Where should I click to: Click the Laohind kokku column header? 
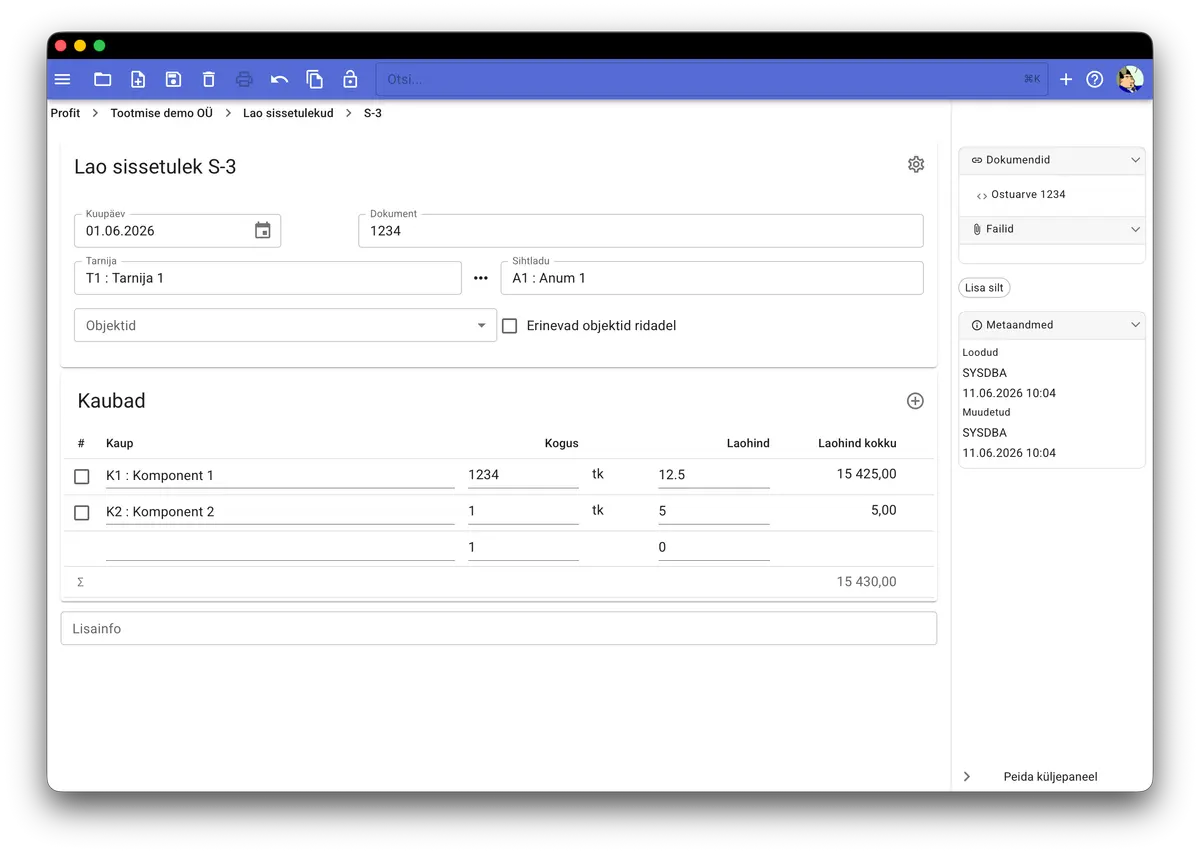(x=857, y=443)
